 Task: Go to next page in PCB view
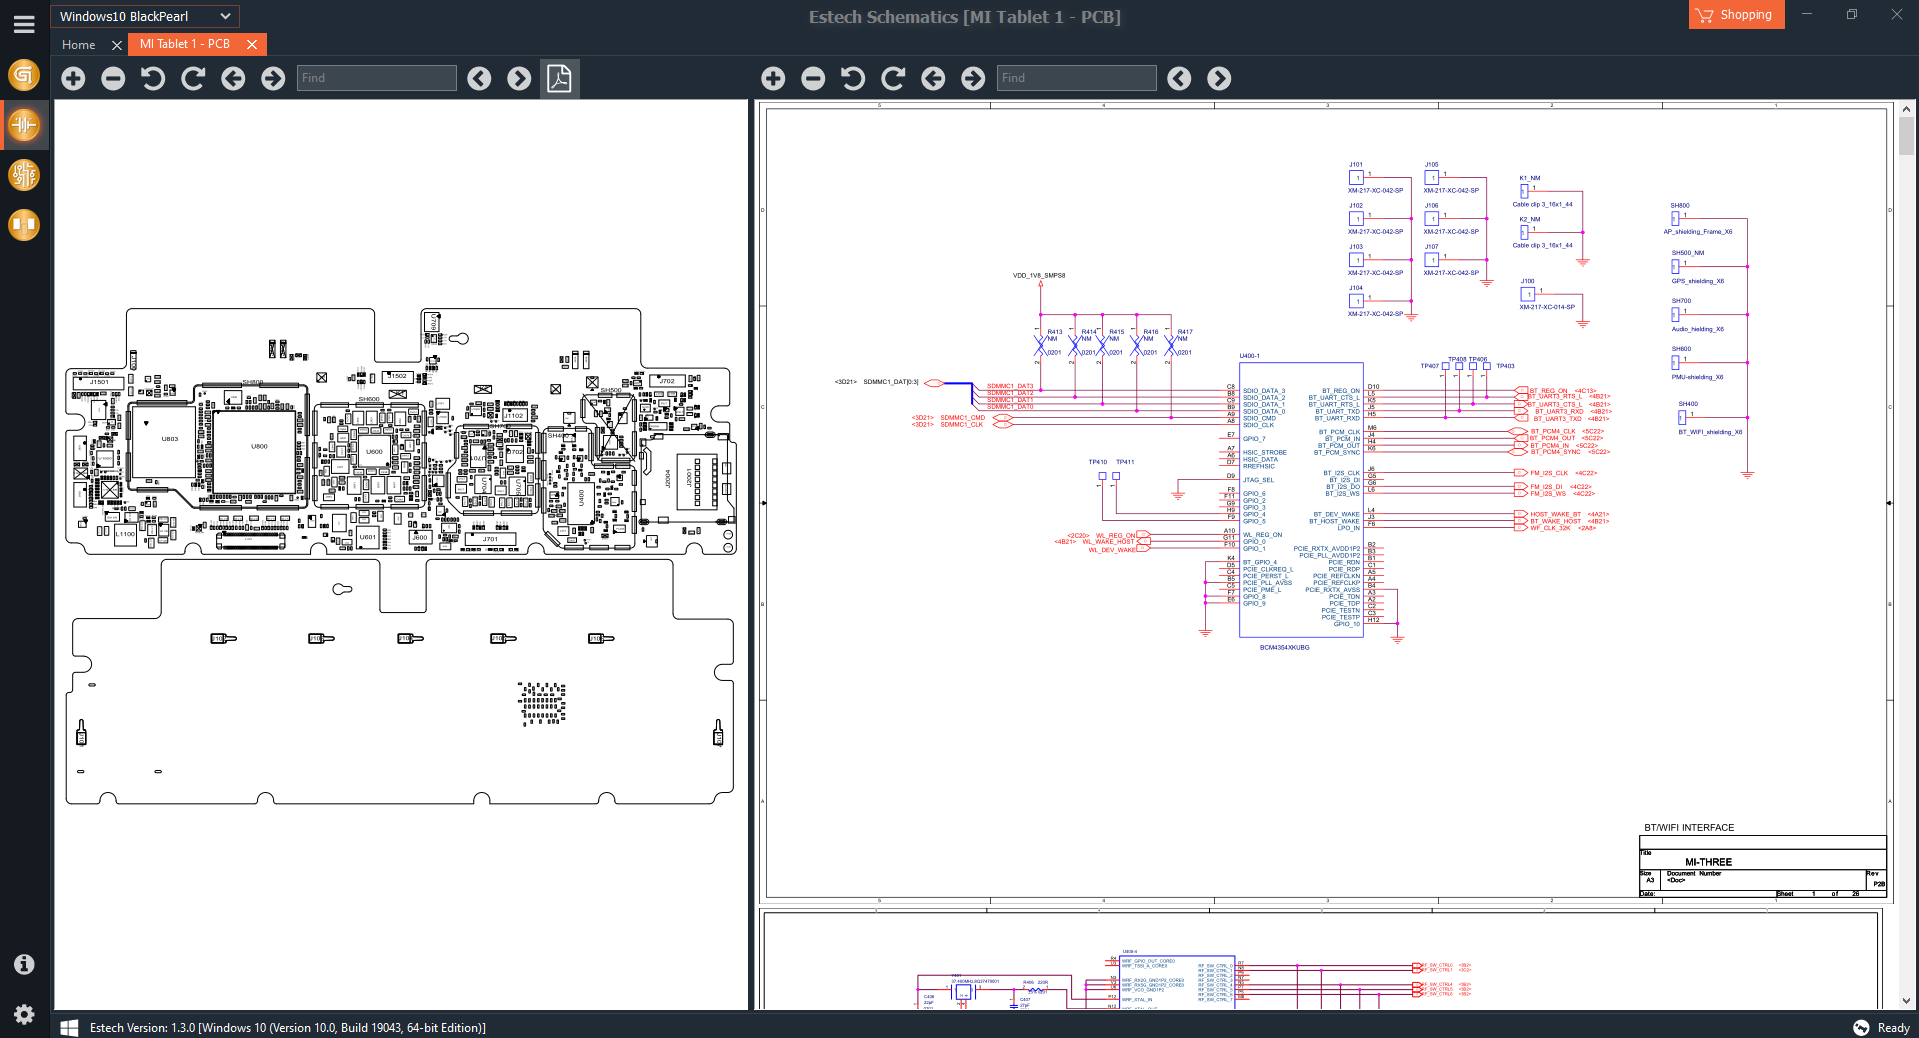click(x=273, y=78)
